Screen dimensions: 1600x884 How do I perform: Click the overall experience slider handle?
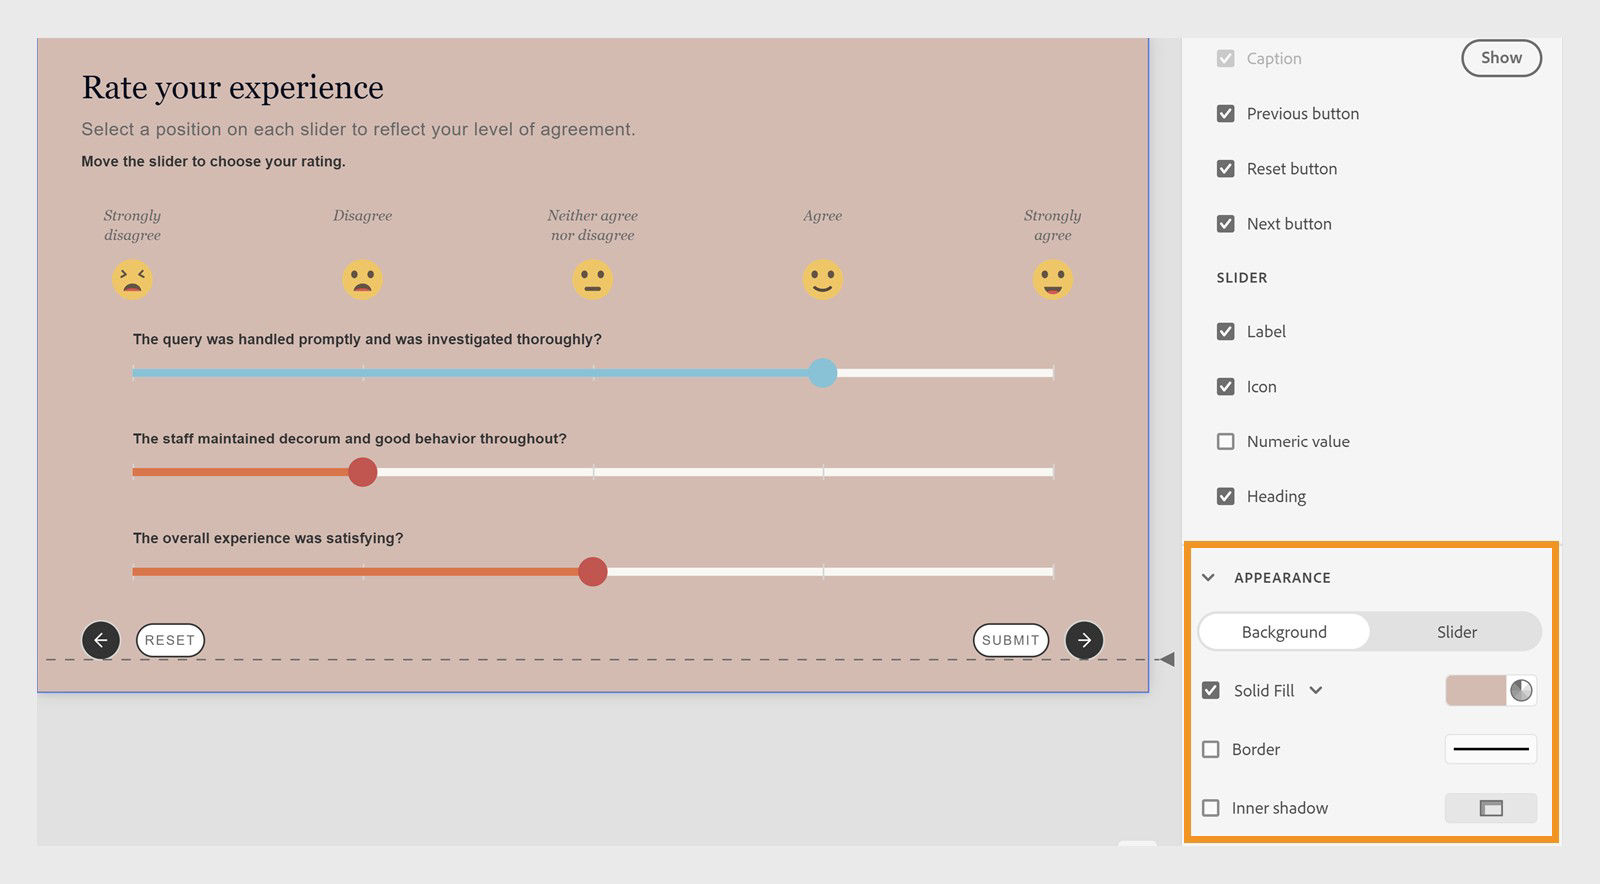pos(592,572)
